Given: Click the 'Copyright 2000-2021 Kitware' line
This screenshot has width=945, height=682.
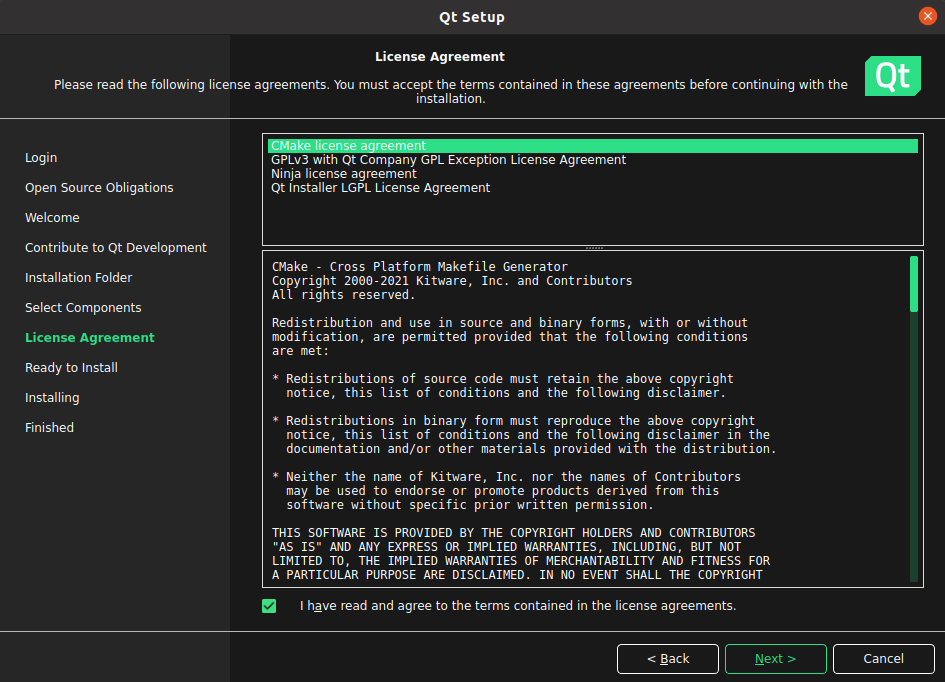Looking at the screenshot, I should [x=452, y=281].
